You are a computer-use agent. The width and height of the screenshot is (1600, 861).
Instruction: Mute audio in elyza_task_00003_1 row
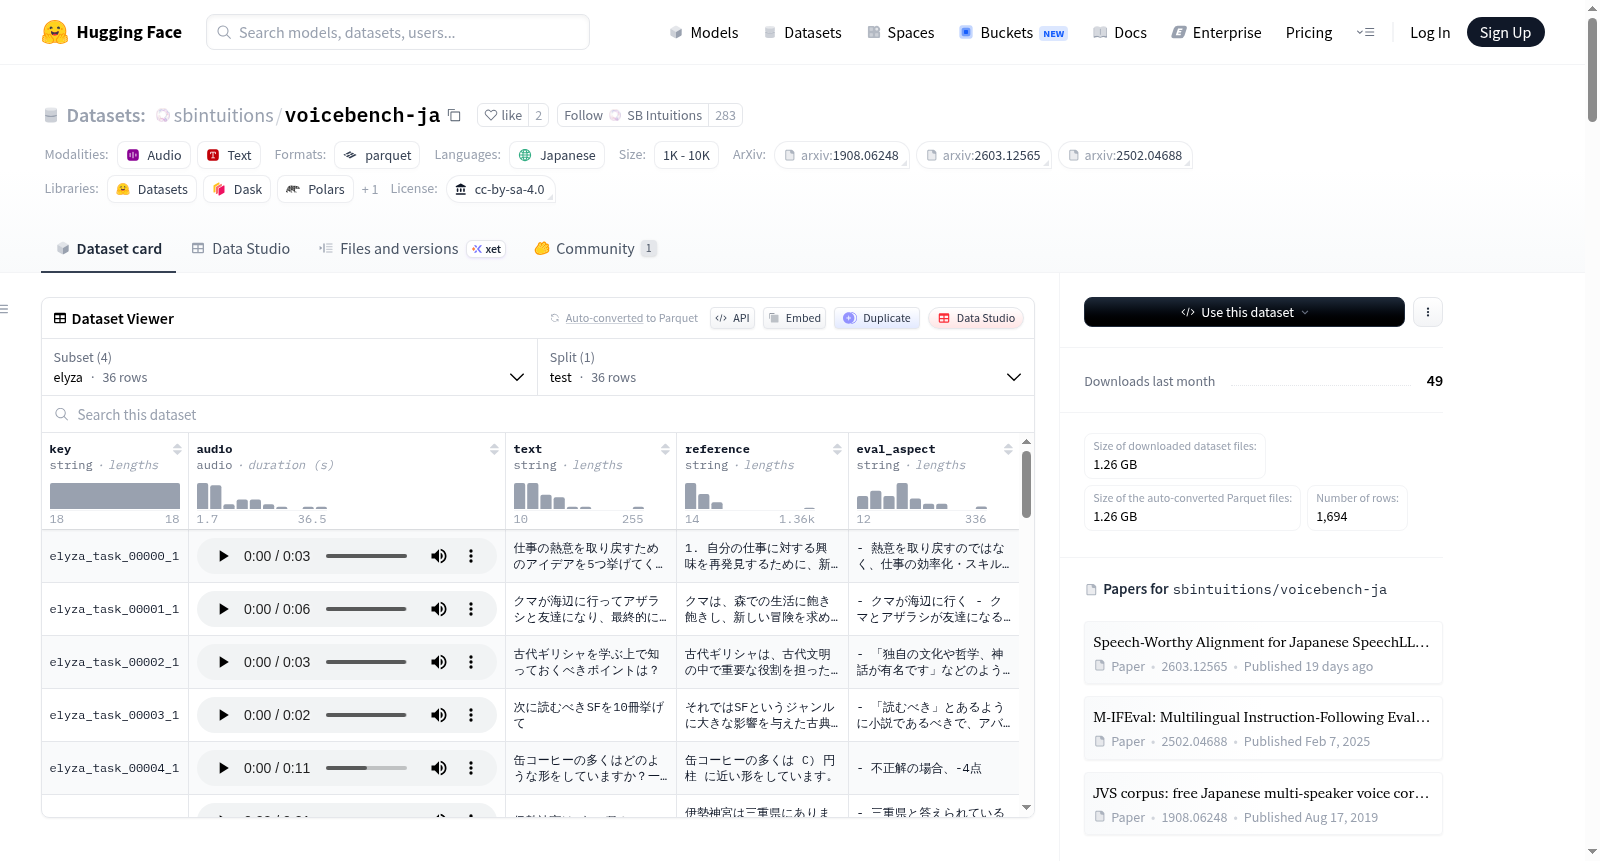tap(439, 715)
